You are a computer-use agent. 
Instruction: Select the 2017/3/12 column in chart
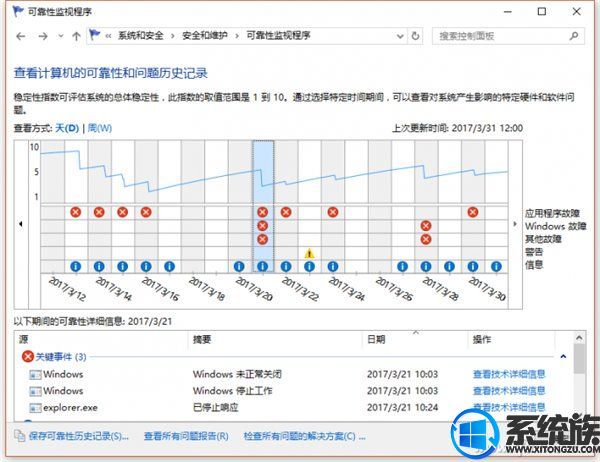(52, 207)
